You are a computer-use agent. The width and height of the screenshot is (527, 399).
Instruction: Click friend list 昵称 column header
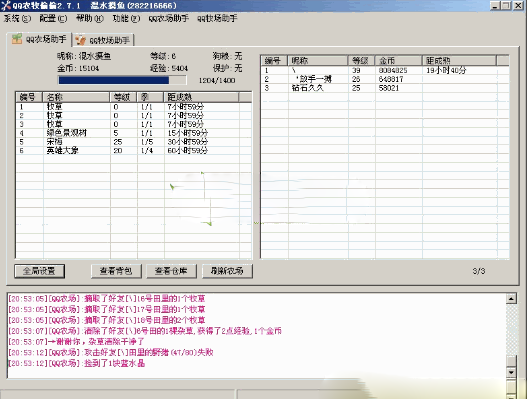coord(318,61)
